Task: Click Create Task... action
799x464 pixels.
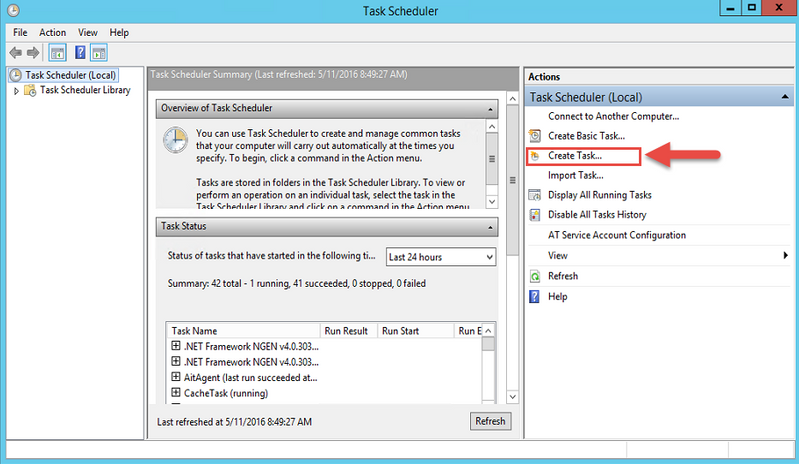Action: click(575, 156)
